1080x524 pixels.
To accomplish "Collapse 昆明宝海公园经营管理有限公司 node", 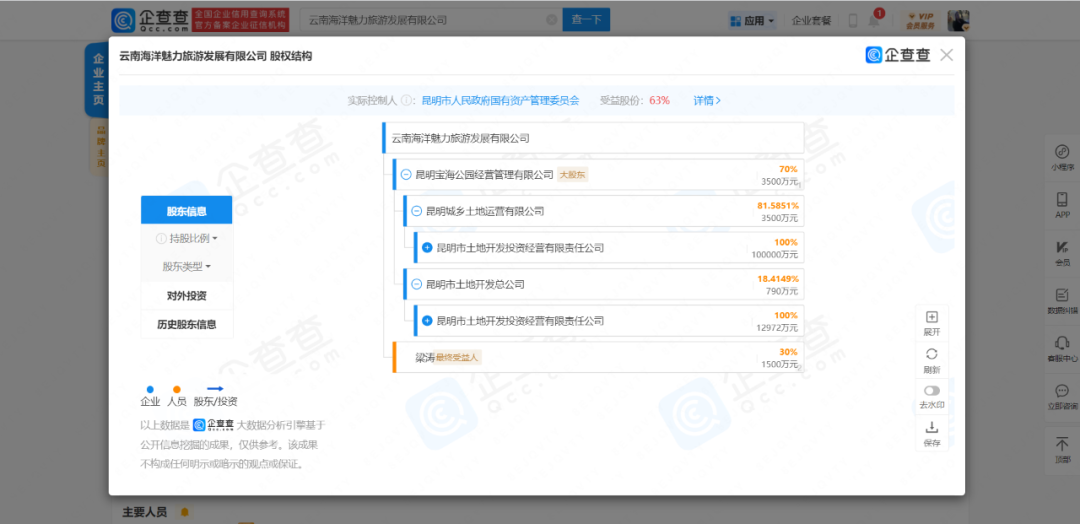I will 405,175.
